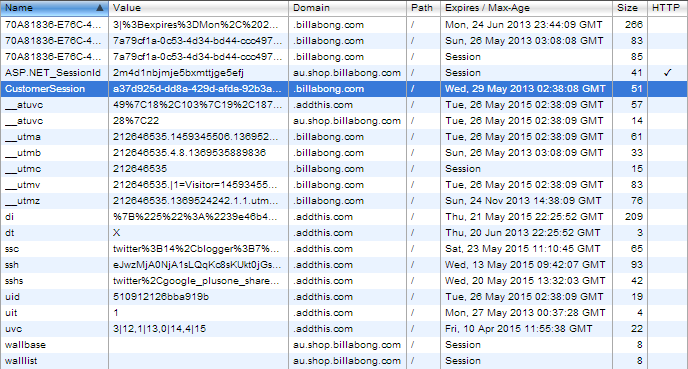
Task: Sort by the Value column header
Action: (198, 8)
